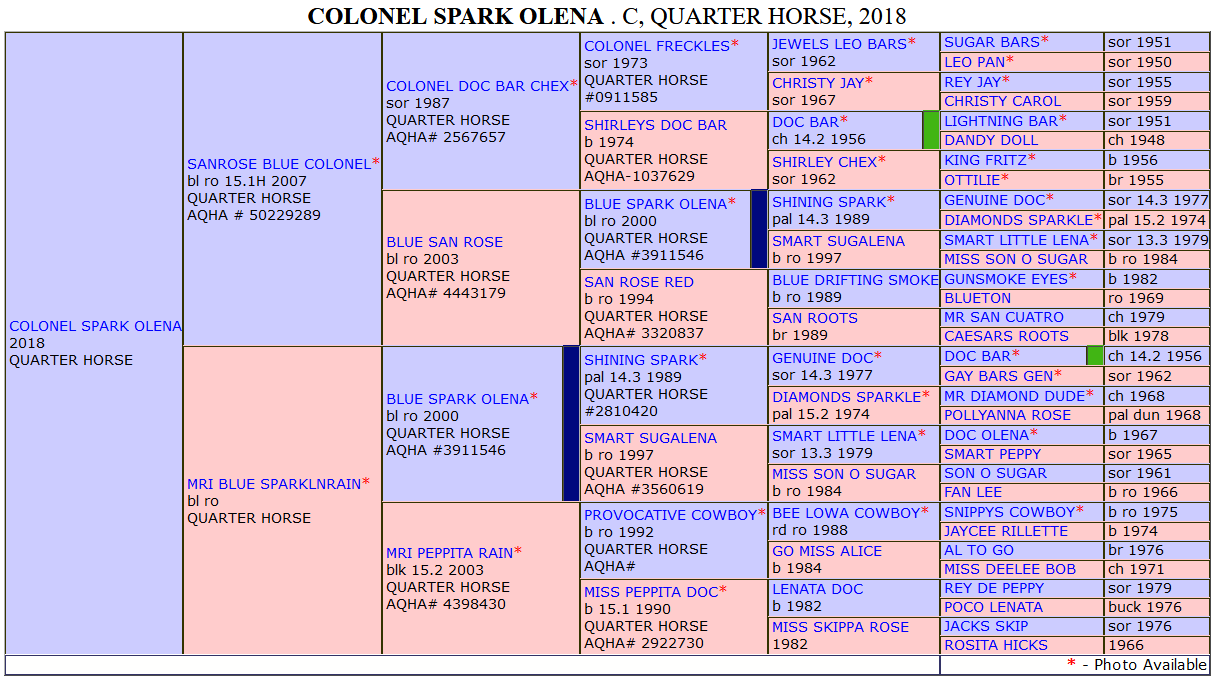
Task: Open the BLUETON link
Action: 977,298
